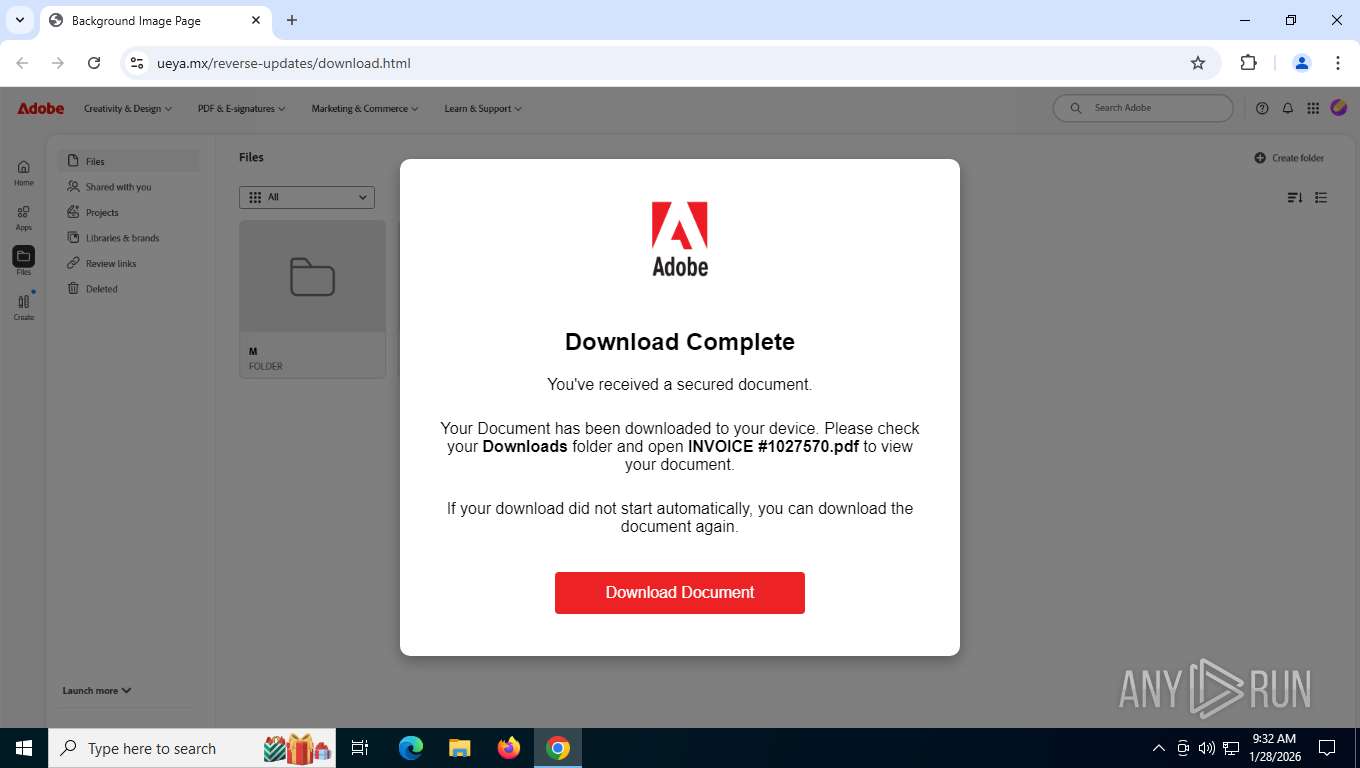
Task: Click the Adobe logo in the dialog
Action: 680,239
